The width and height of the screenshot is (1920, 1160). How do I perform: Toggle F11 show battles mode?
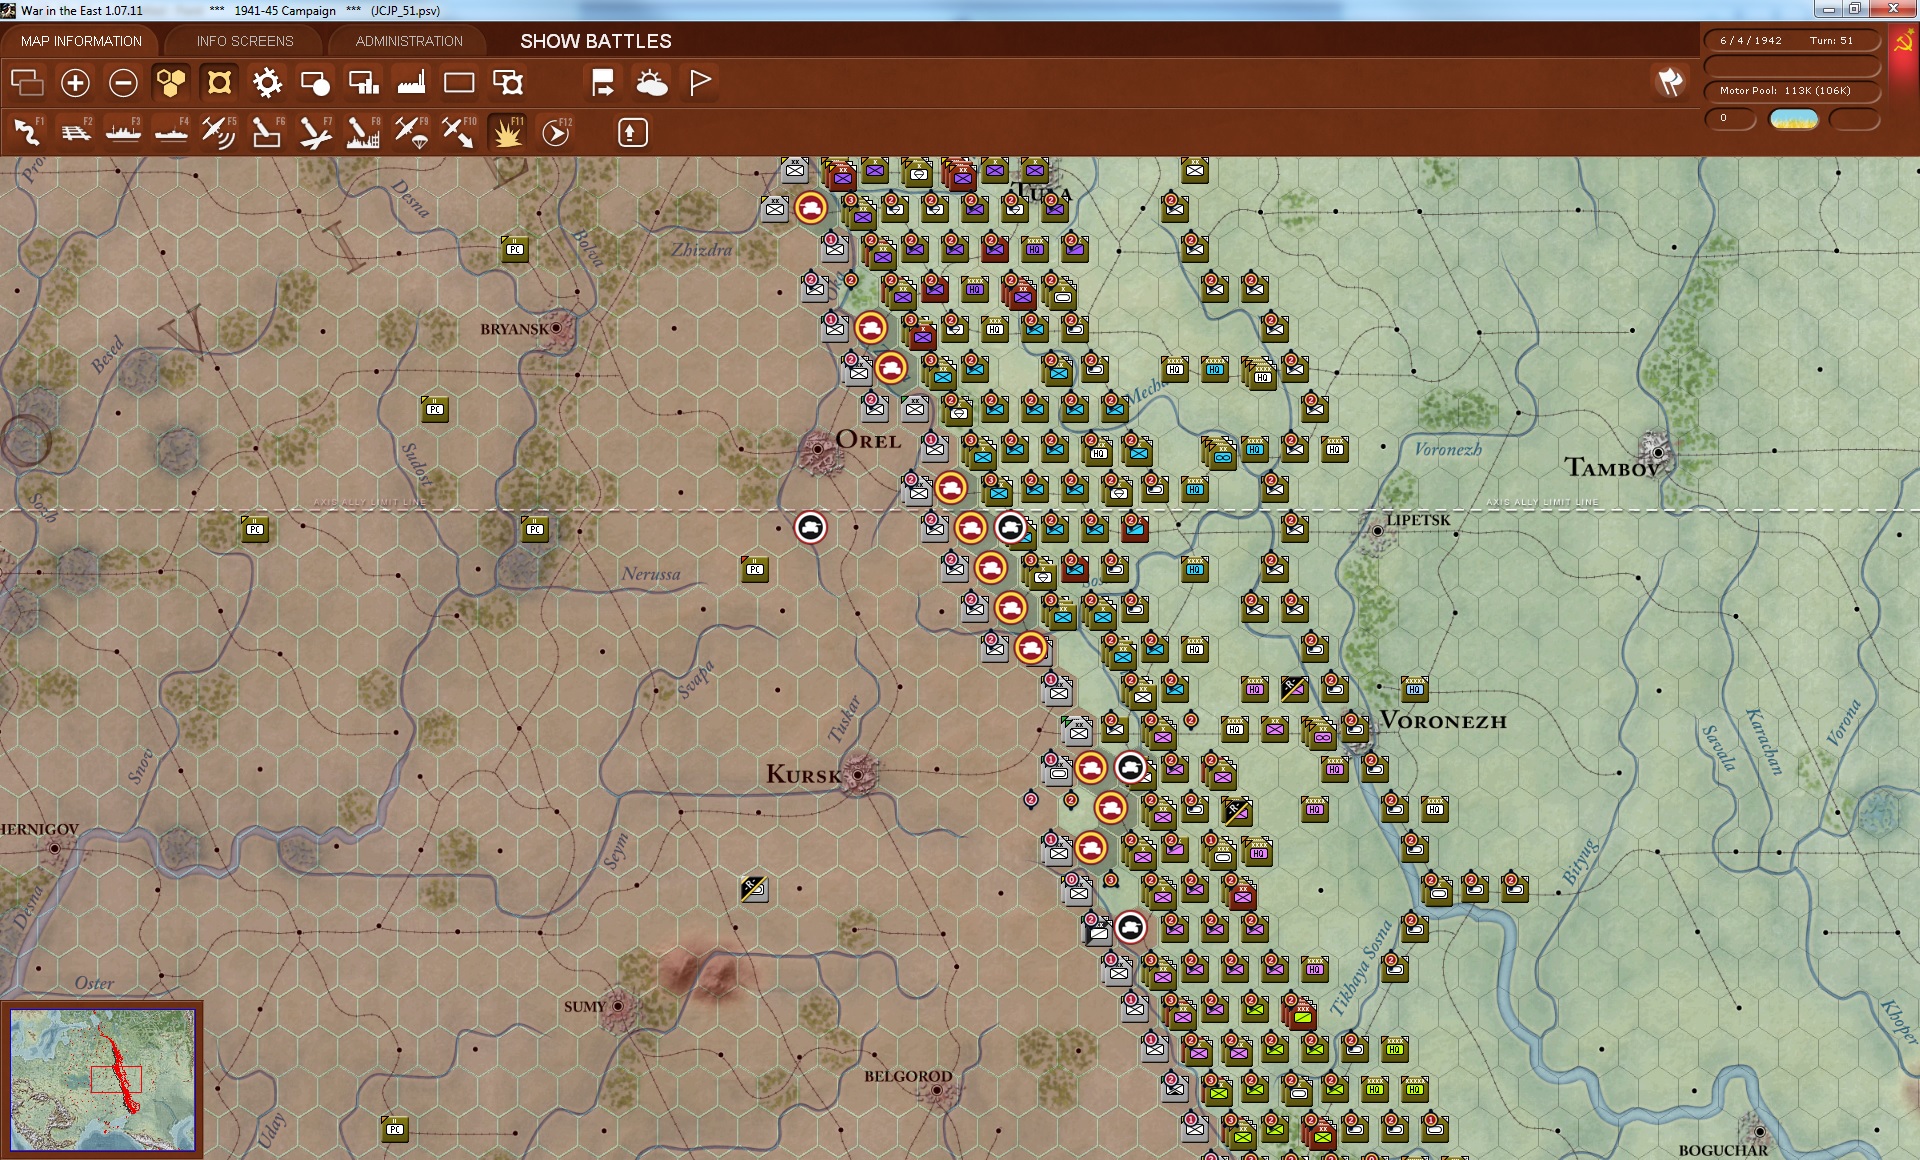[507, 132]
